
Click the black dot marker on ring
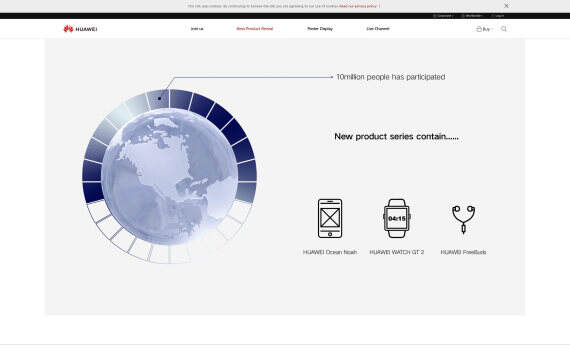(159, 98)
